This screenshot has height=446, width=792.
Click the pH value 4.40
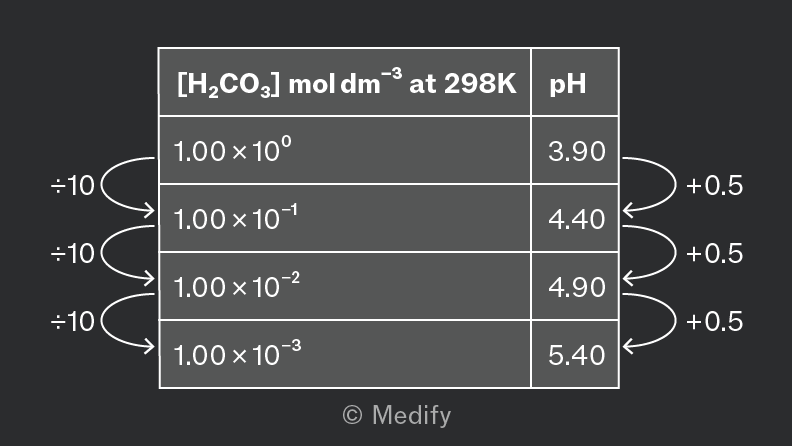point(577,219)
